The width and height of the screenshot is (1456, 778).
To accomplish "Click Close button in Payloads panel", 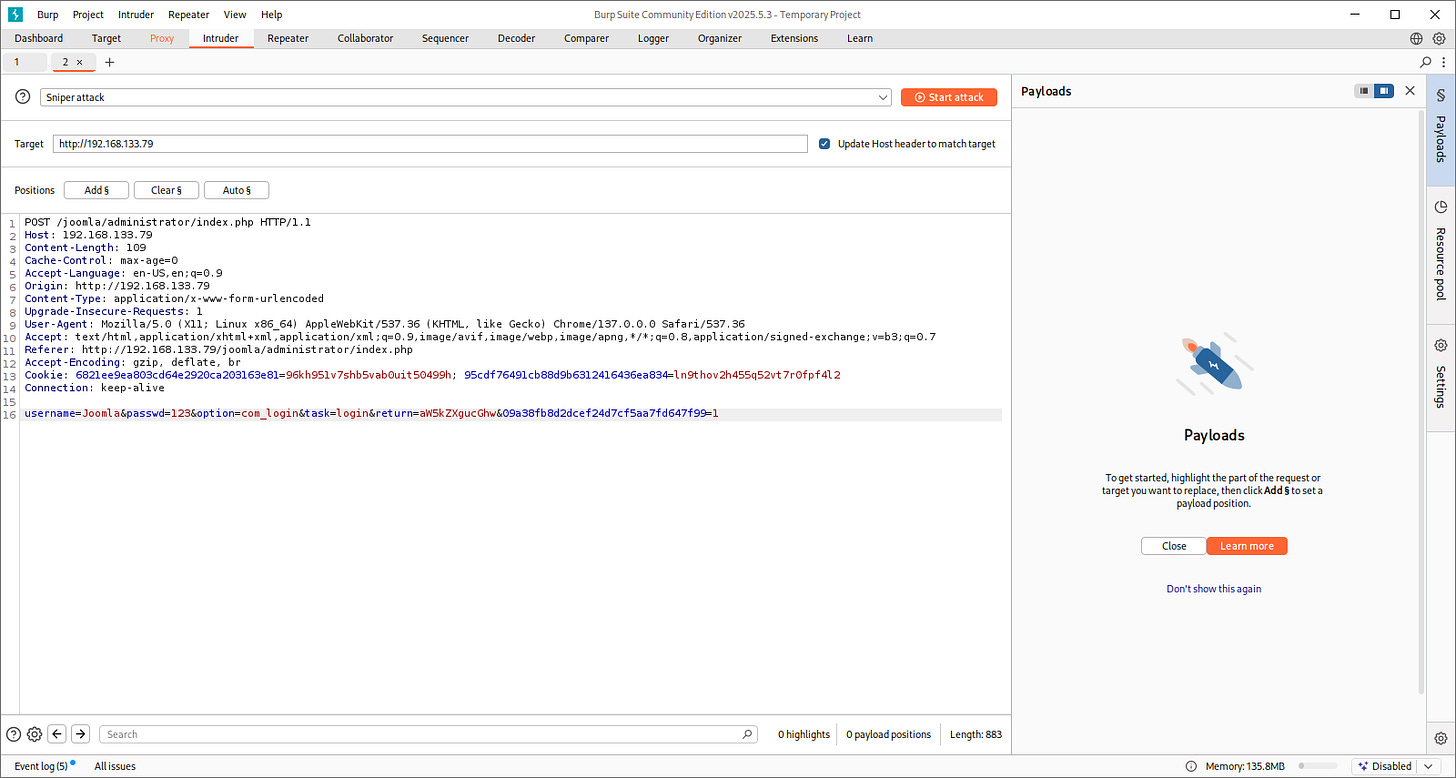I will coord(1174,546).
